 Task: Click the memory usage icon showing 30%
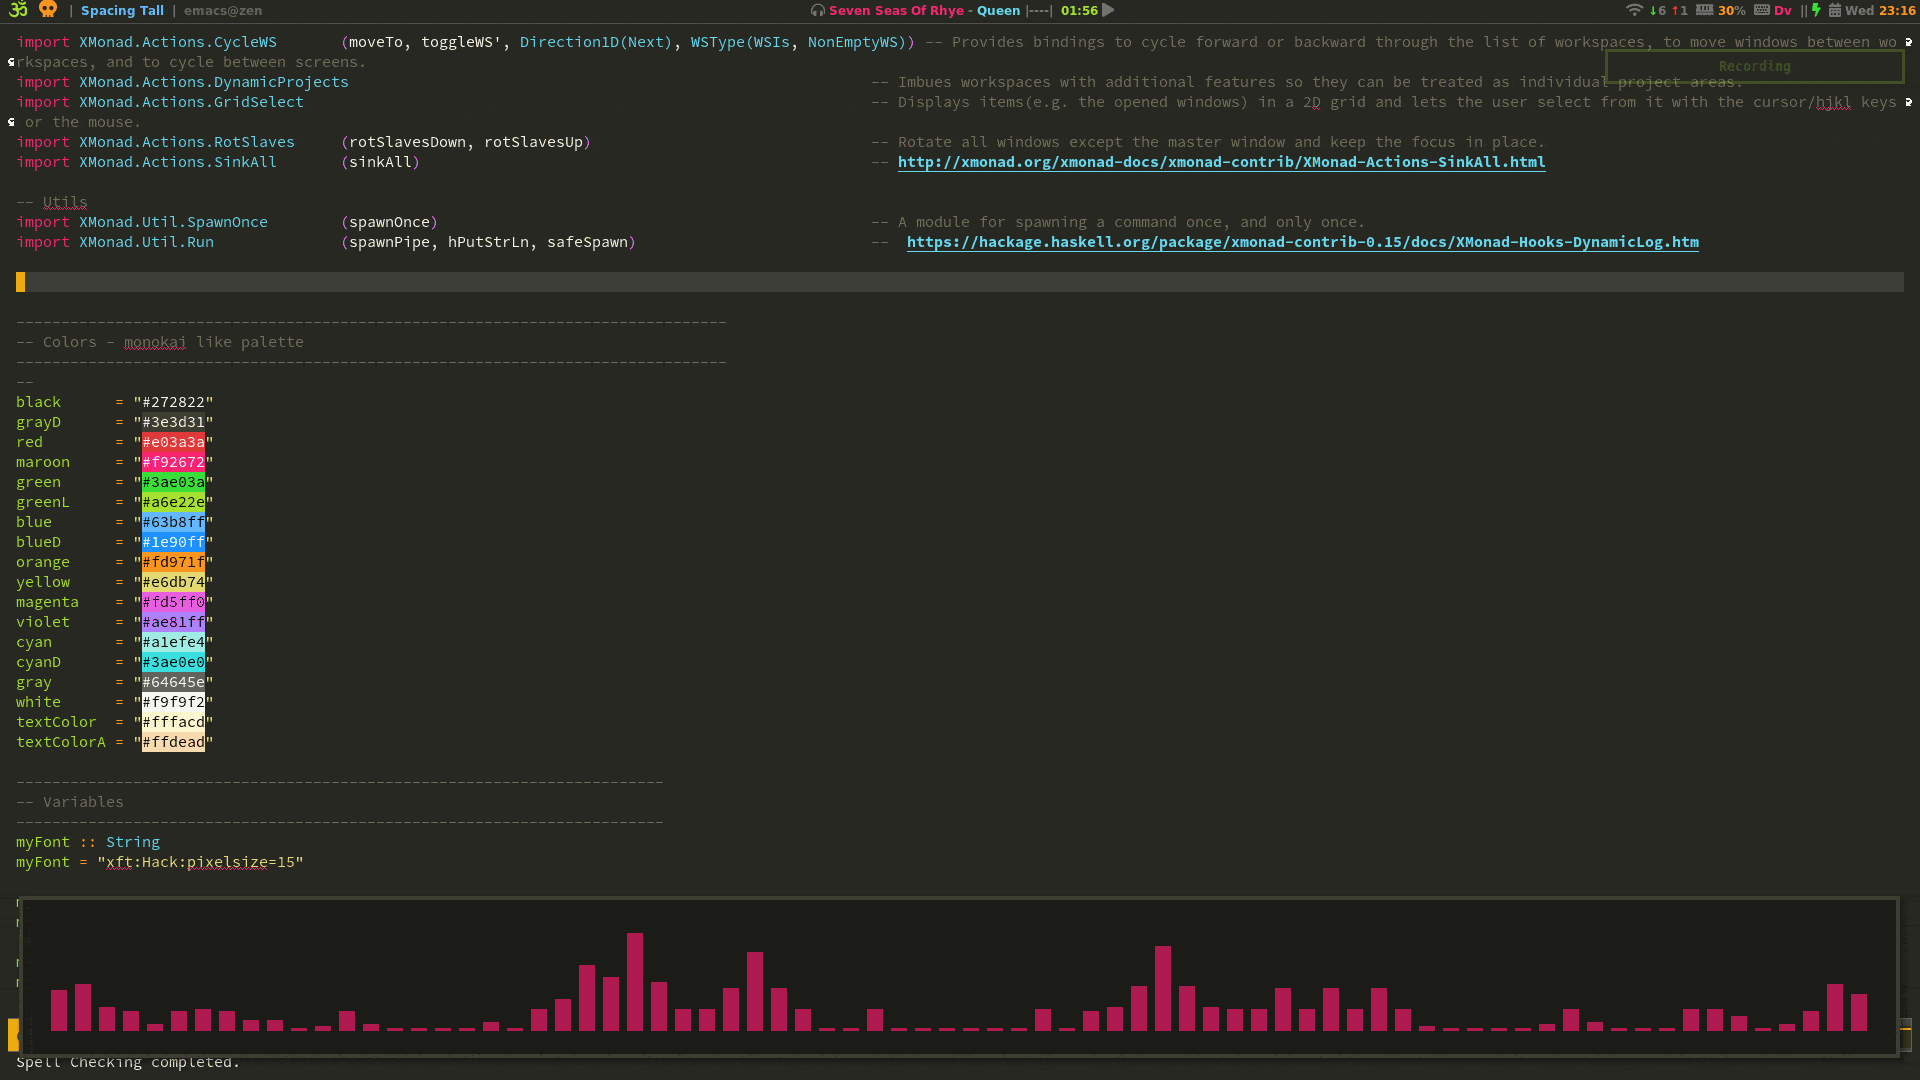click(1704, 10)
